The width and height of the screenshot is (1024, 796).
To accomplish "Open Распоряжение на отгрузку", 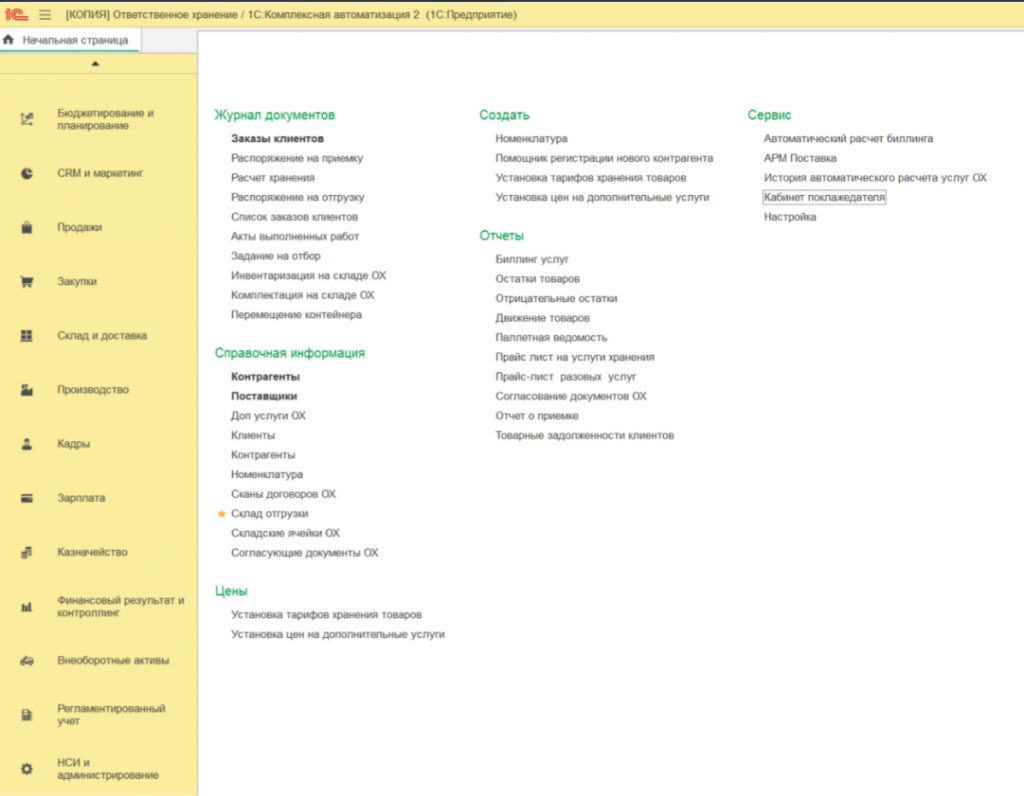I will 298,198.
